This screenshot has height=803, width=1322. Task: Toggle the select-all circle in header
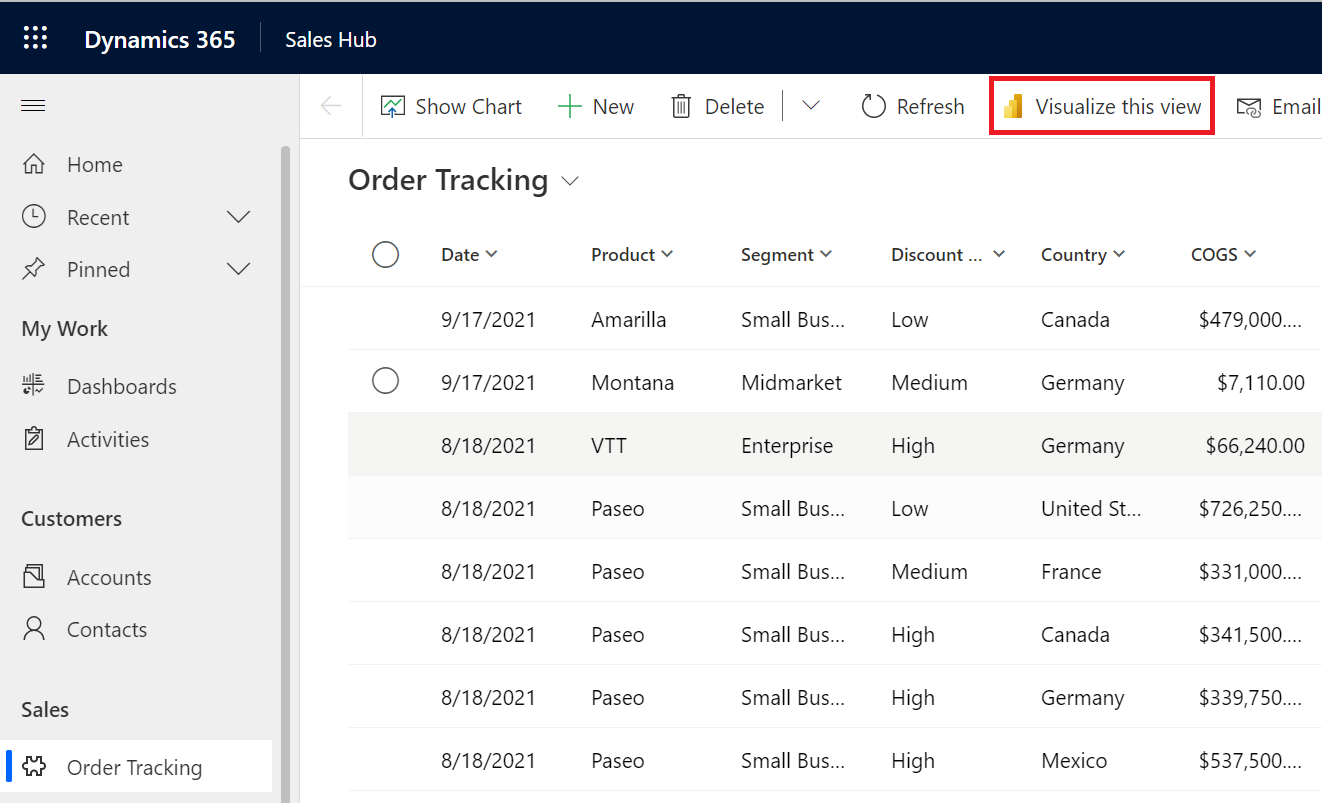pos(385,254)
